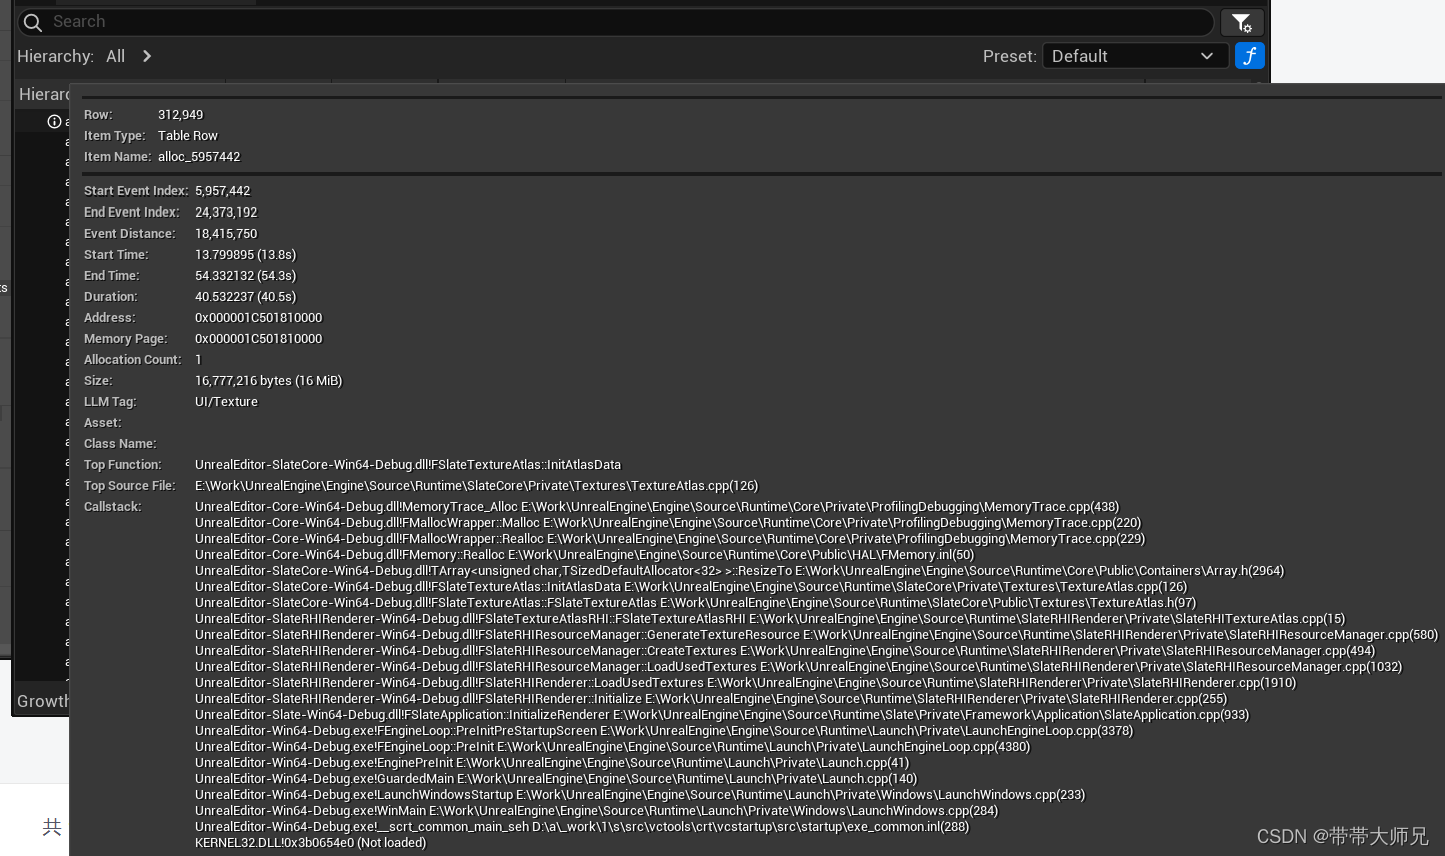This screenshot has width=1445, height=856.
Task: Select the TArray ResizeTo callstack line
Action: click(x=739, y=571)
